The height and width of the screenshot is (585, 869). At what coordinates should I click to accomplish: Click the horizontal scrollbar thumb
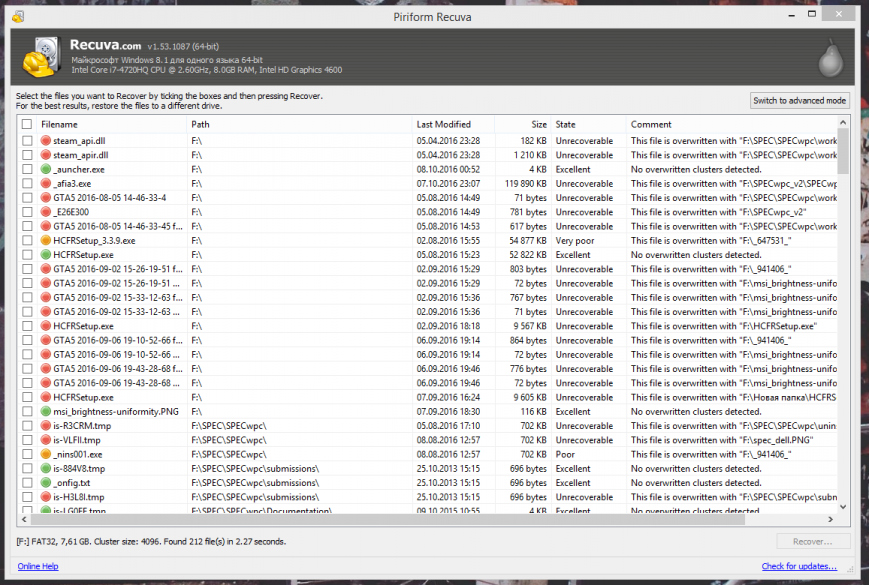390,519
